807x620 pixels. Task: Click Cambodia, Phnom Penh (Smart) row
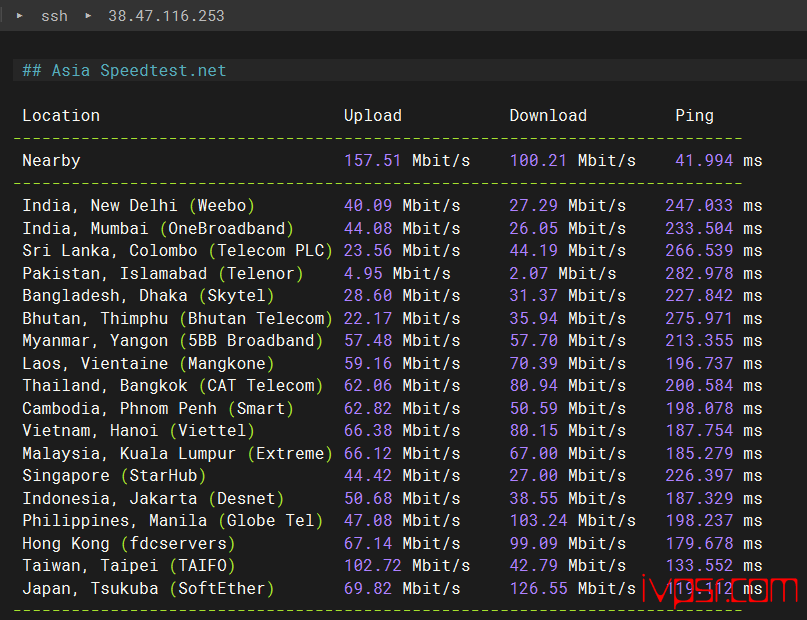[x=392, y=408]
